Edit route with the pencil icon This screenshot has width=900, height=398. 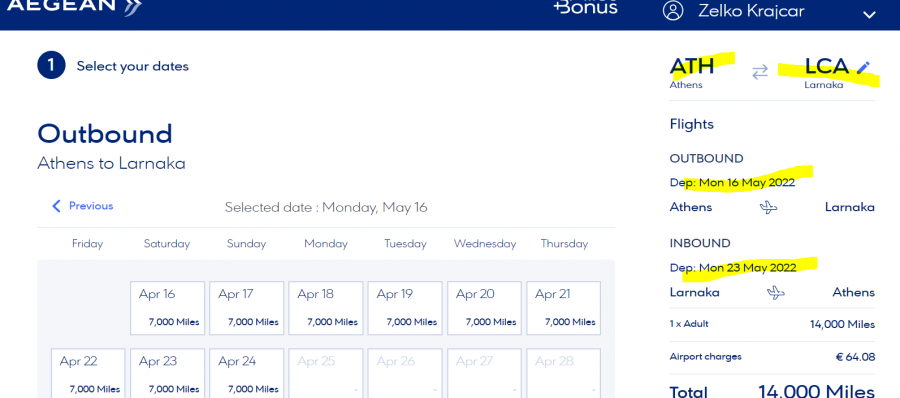click(x=863, y=68)
